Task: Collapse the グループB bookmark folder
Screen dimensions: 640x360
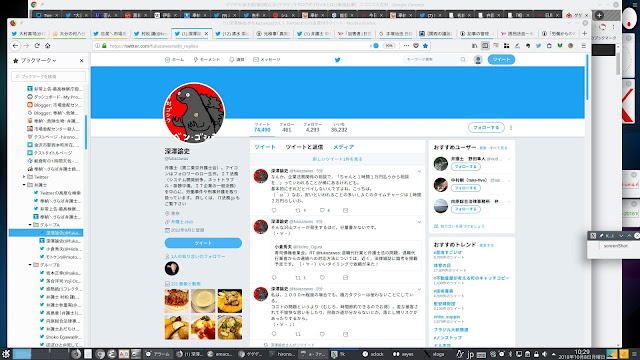Action: click(30, 265)
